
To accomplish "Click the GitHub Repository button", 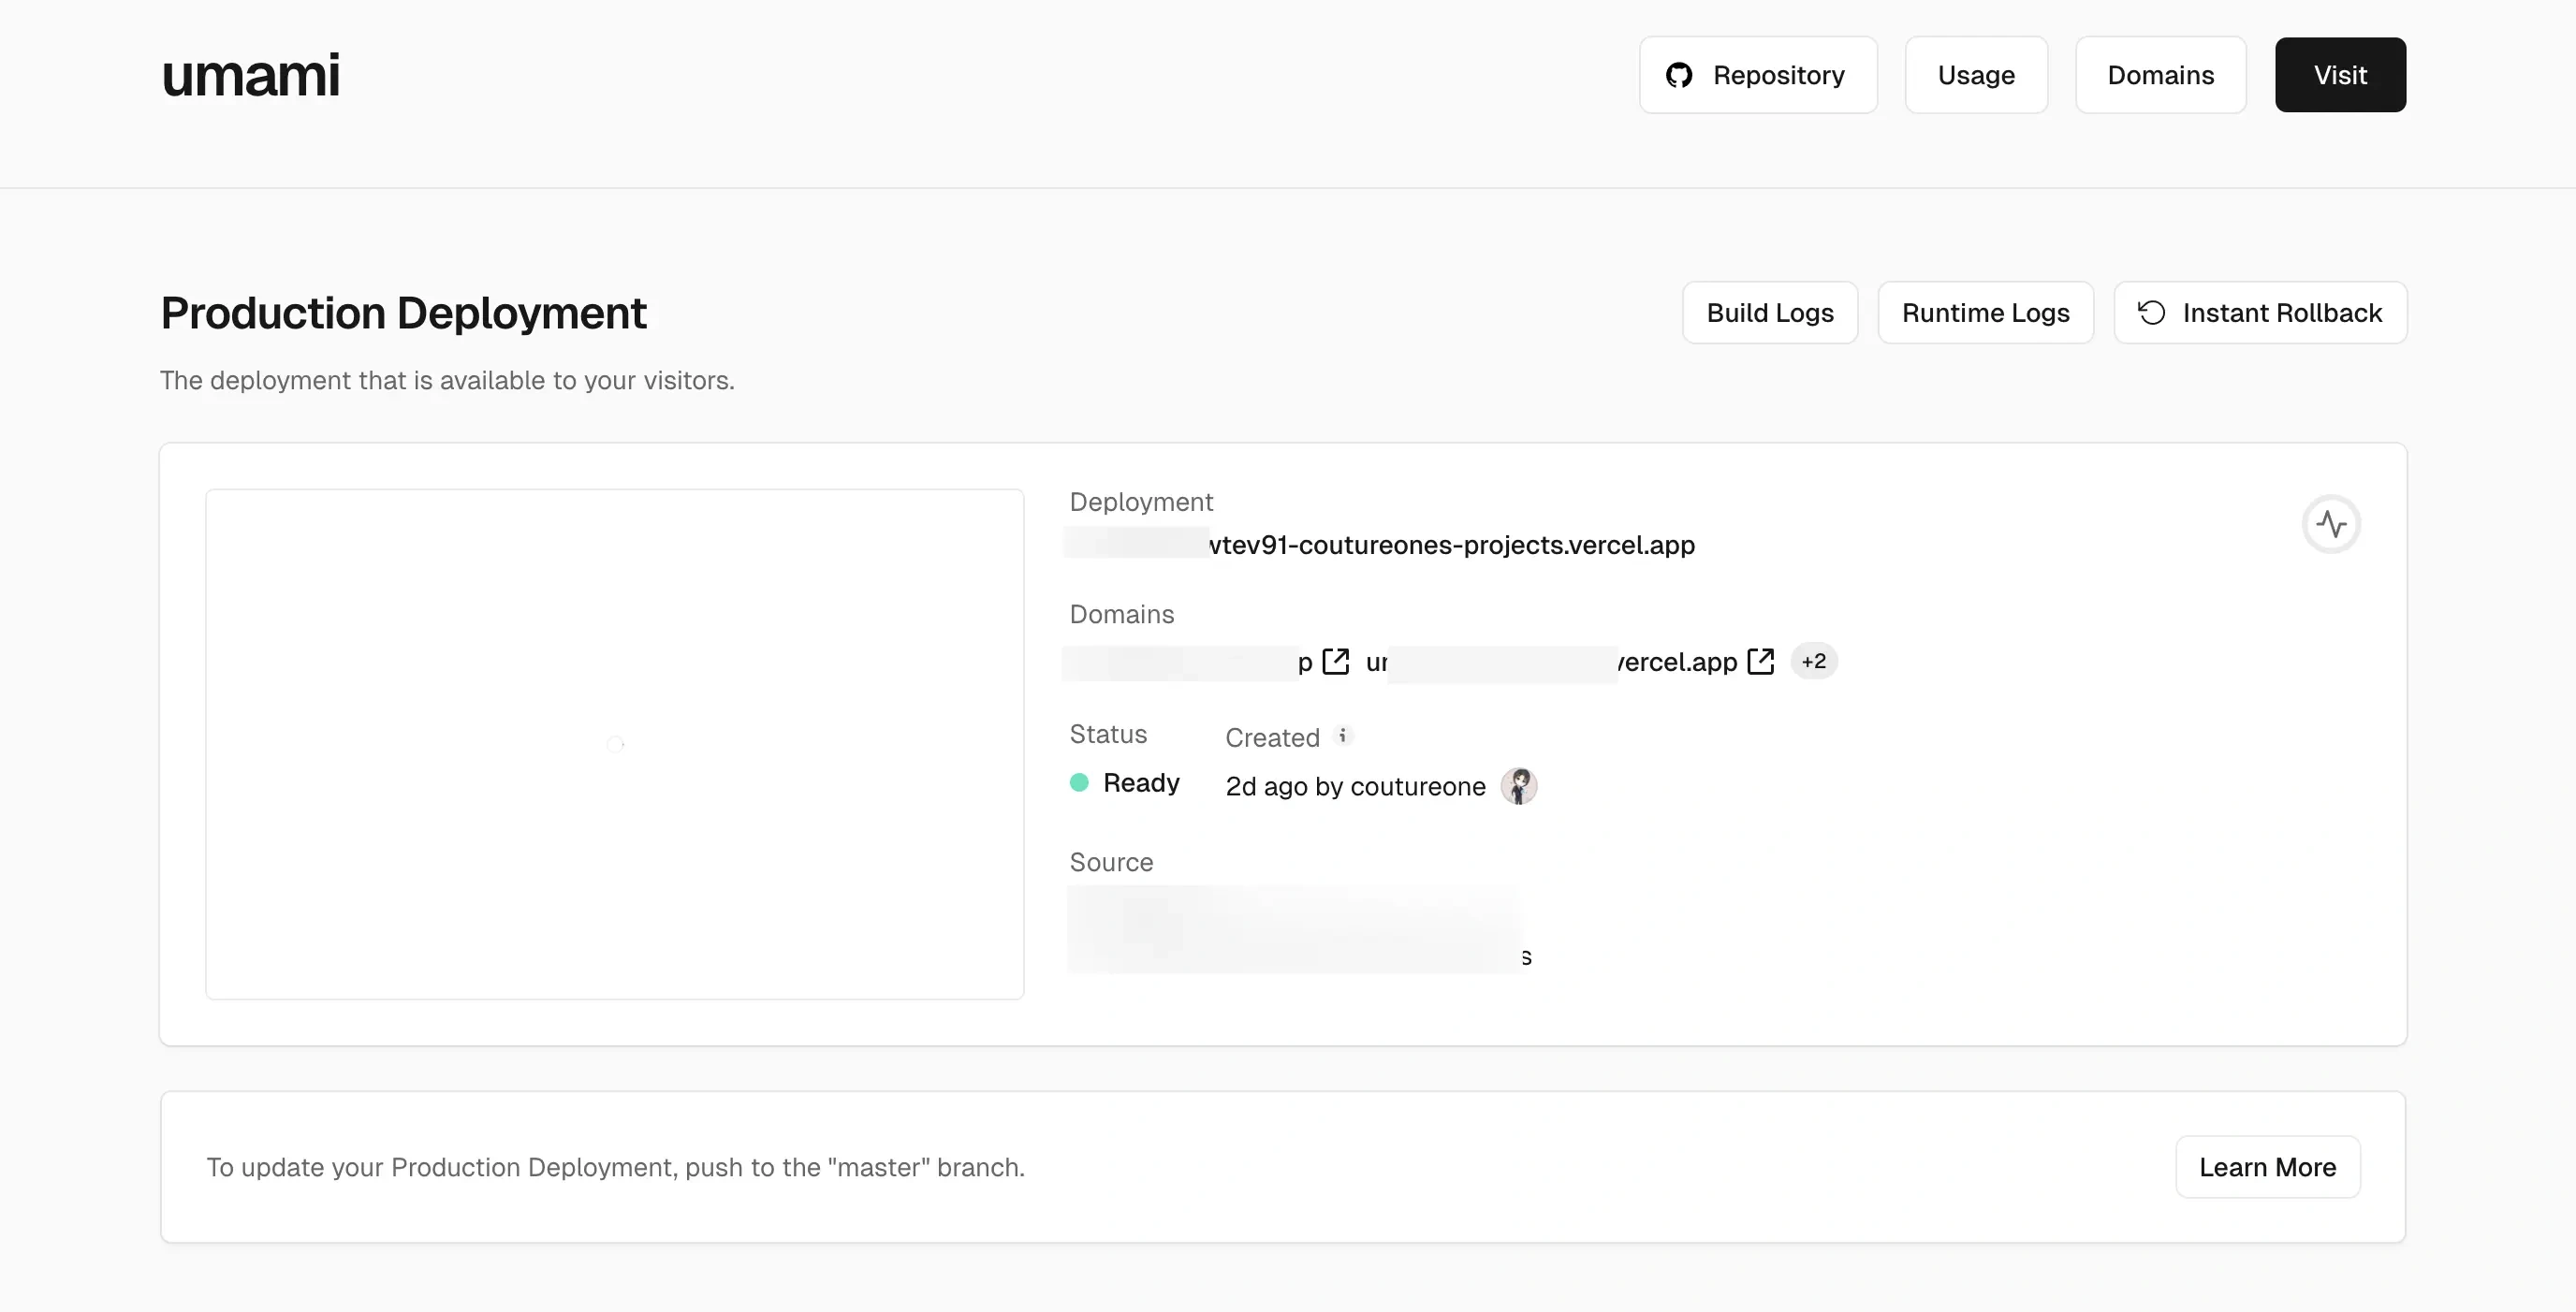I will pyautogui.click(x=1758, y=75).
